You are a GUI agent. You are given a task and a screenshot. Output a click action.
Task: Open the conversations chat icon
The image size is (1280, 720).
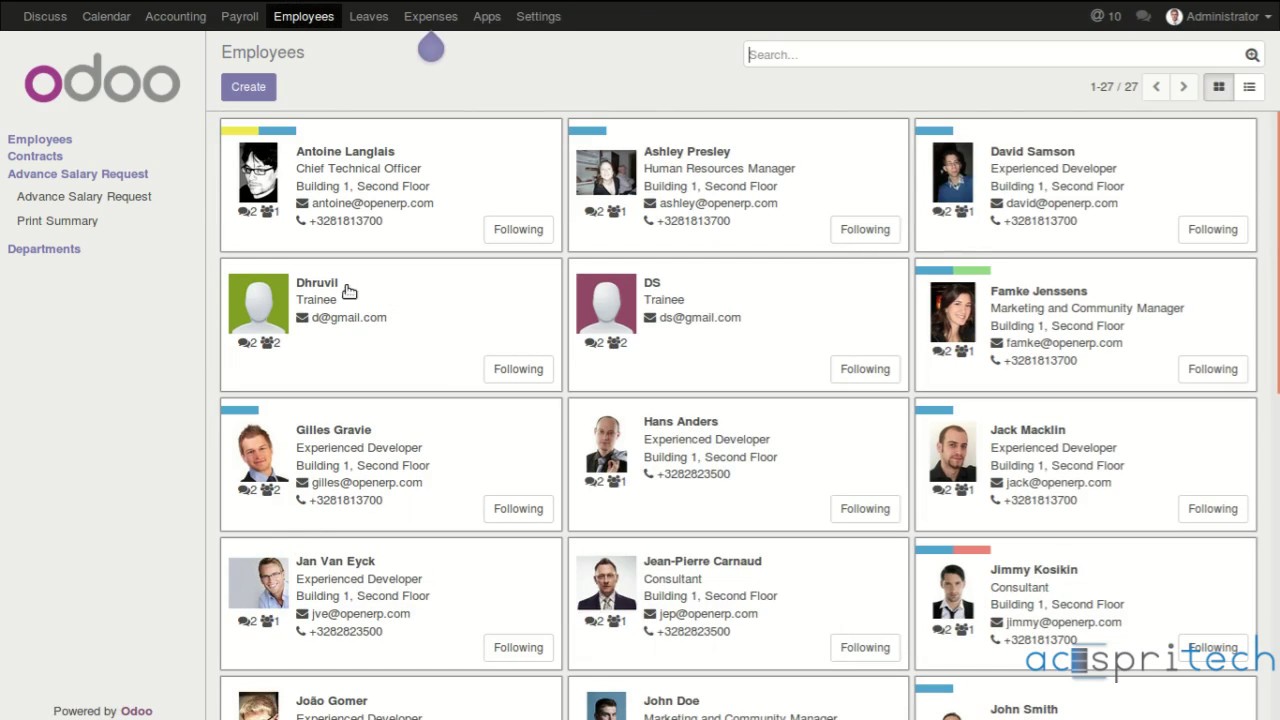click(1143, 16)
